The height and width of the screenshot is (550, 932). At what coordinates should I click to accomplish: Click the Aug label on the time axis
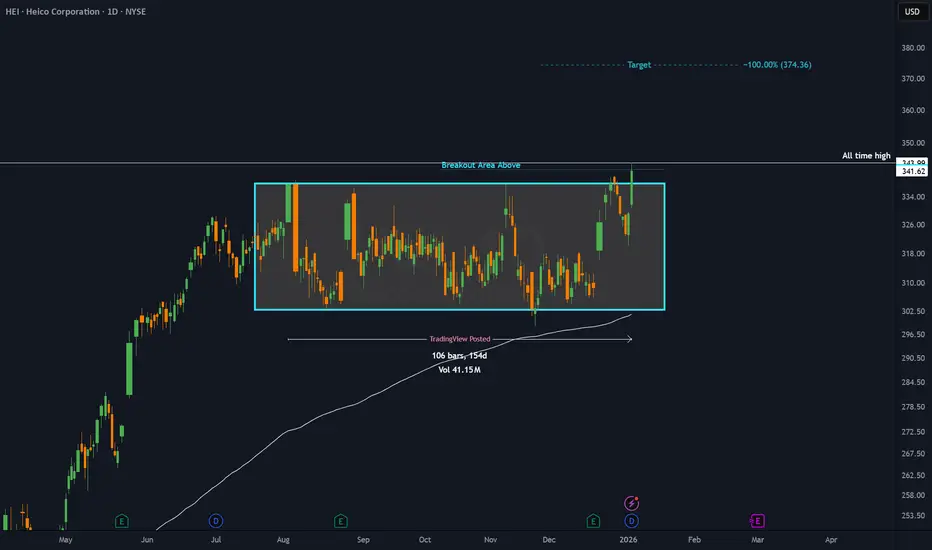(283, 540)
